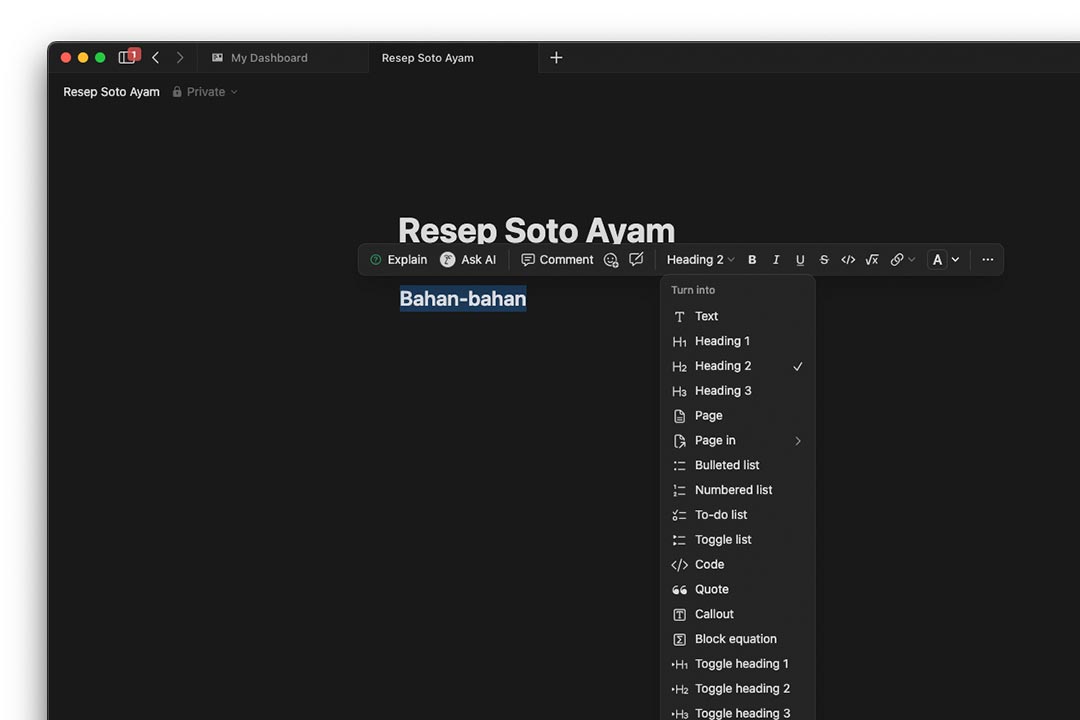Turn block into To-do list
Screen dimensions: 1080x720
tap(738, 515)
